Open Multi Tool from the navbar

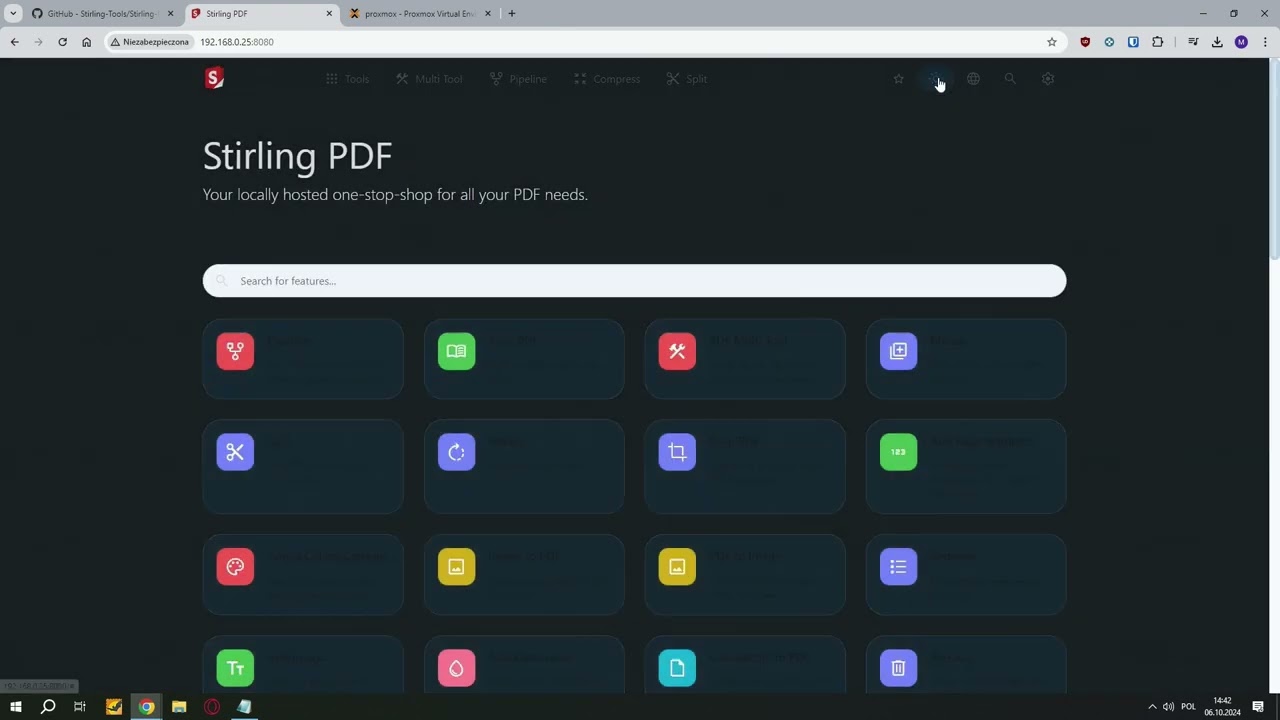[429, 79]
